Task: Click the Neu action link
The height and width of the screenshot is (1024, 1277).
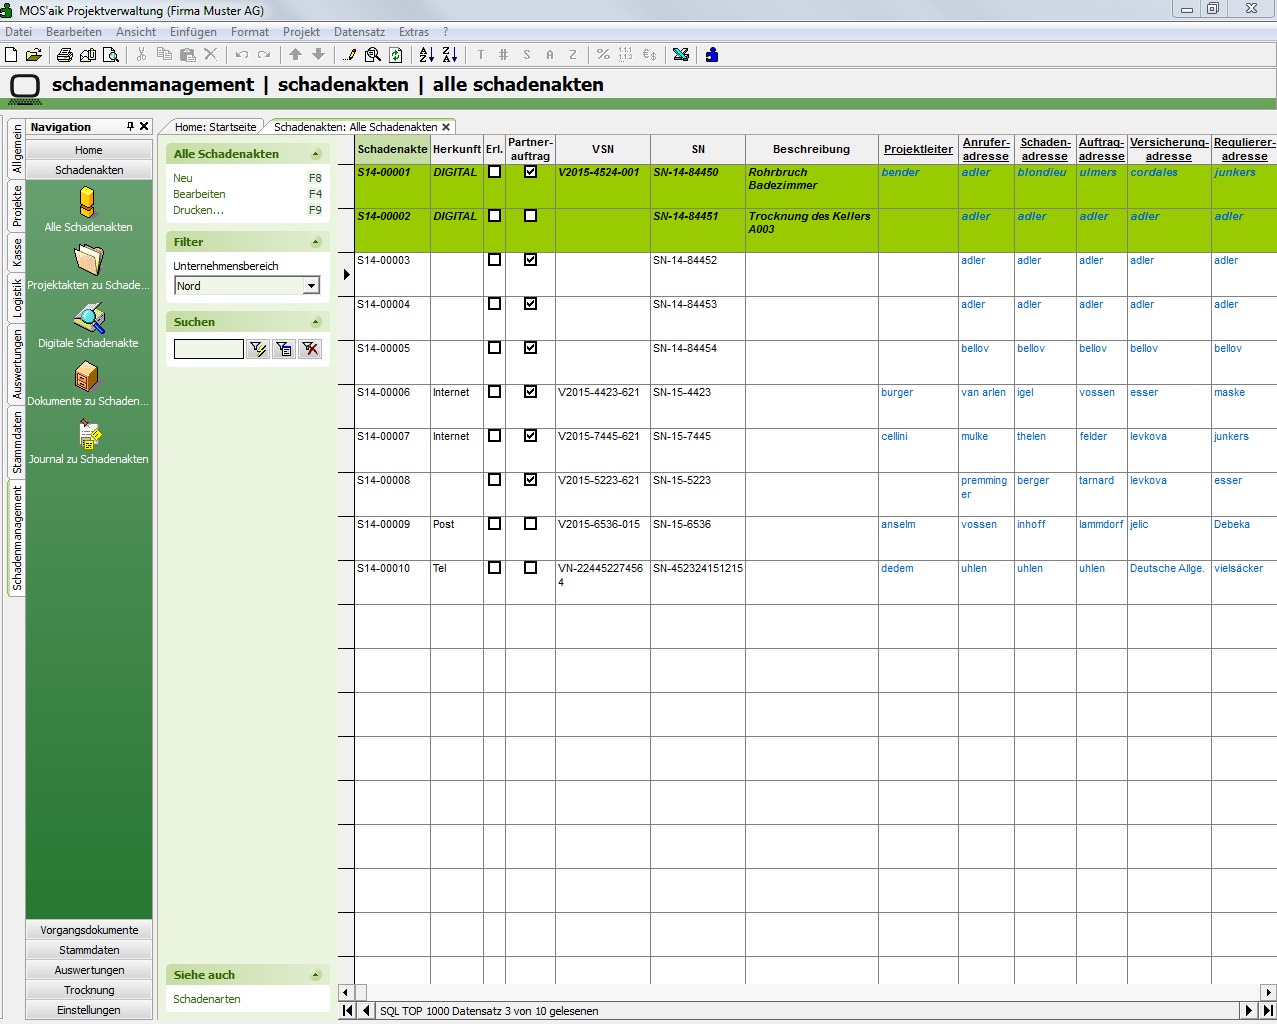Action: [x=183, y=178]
